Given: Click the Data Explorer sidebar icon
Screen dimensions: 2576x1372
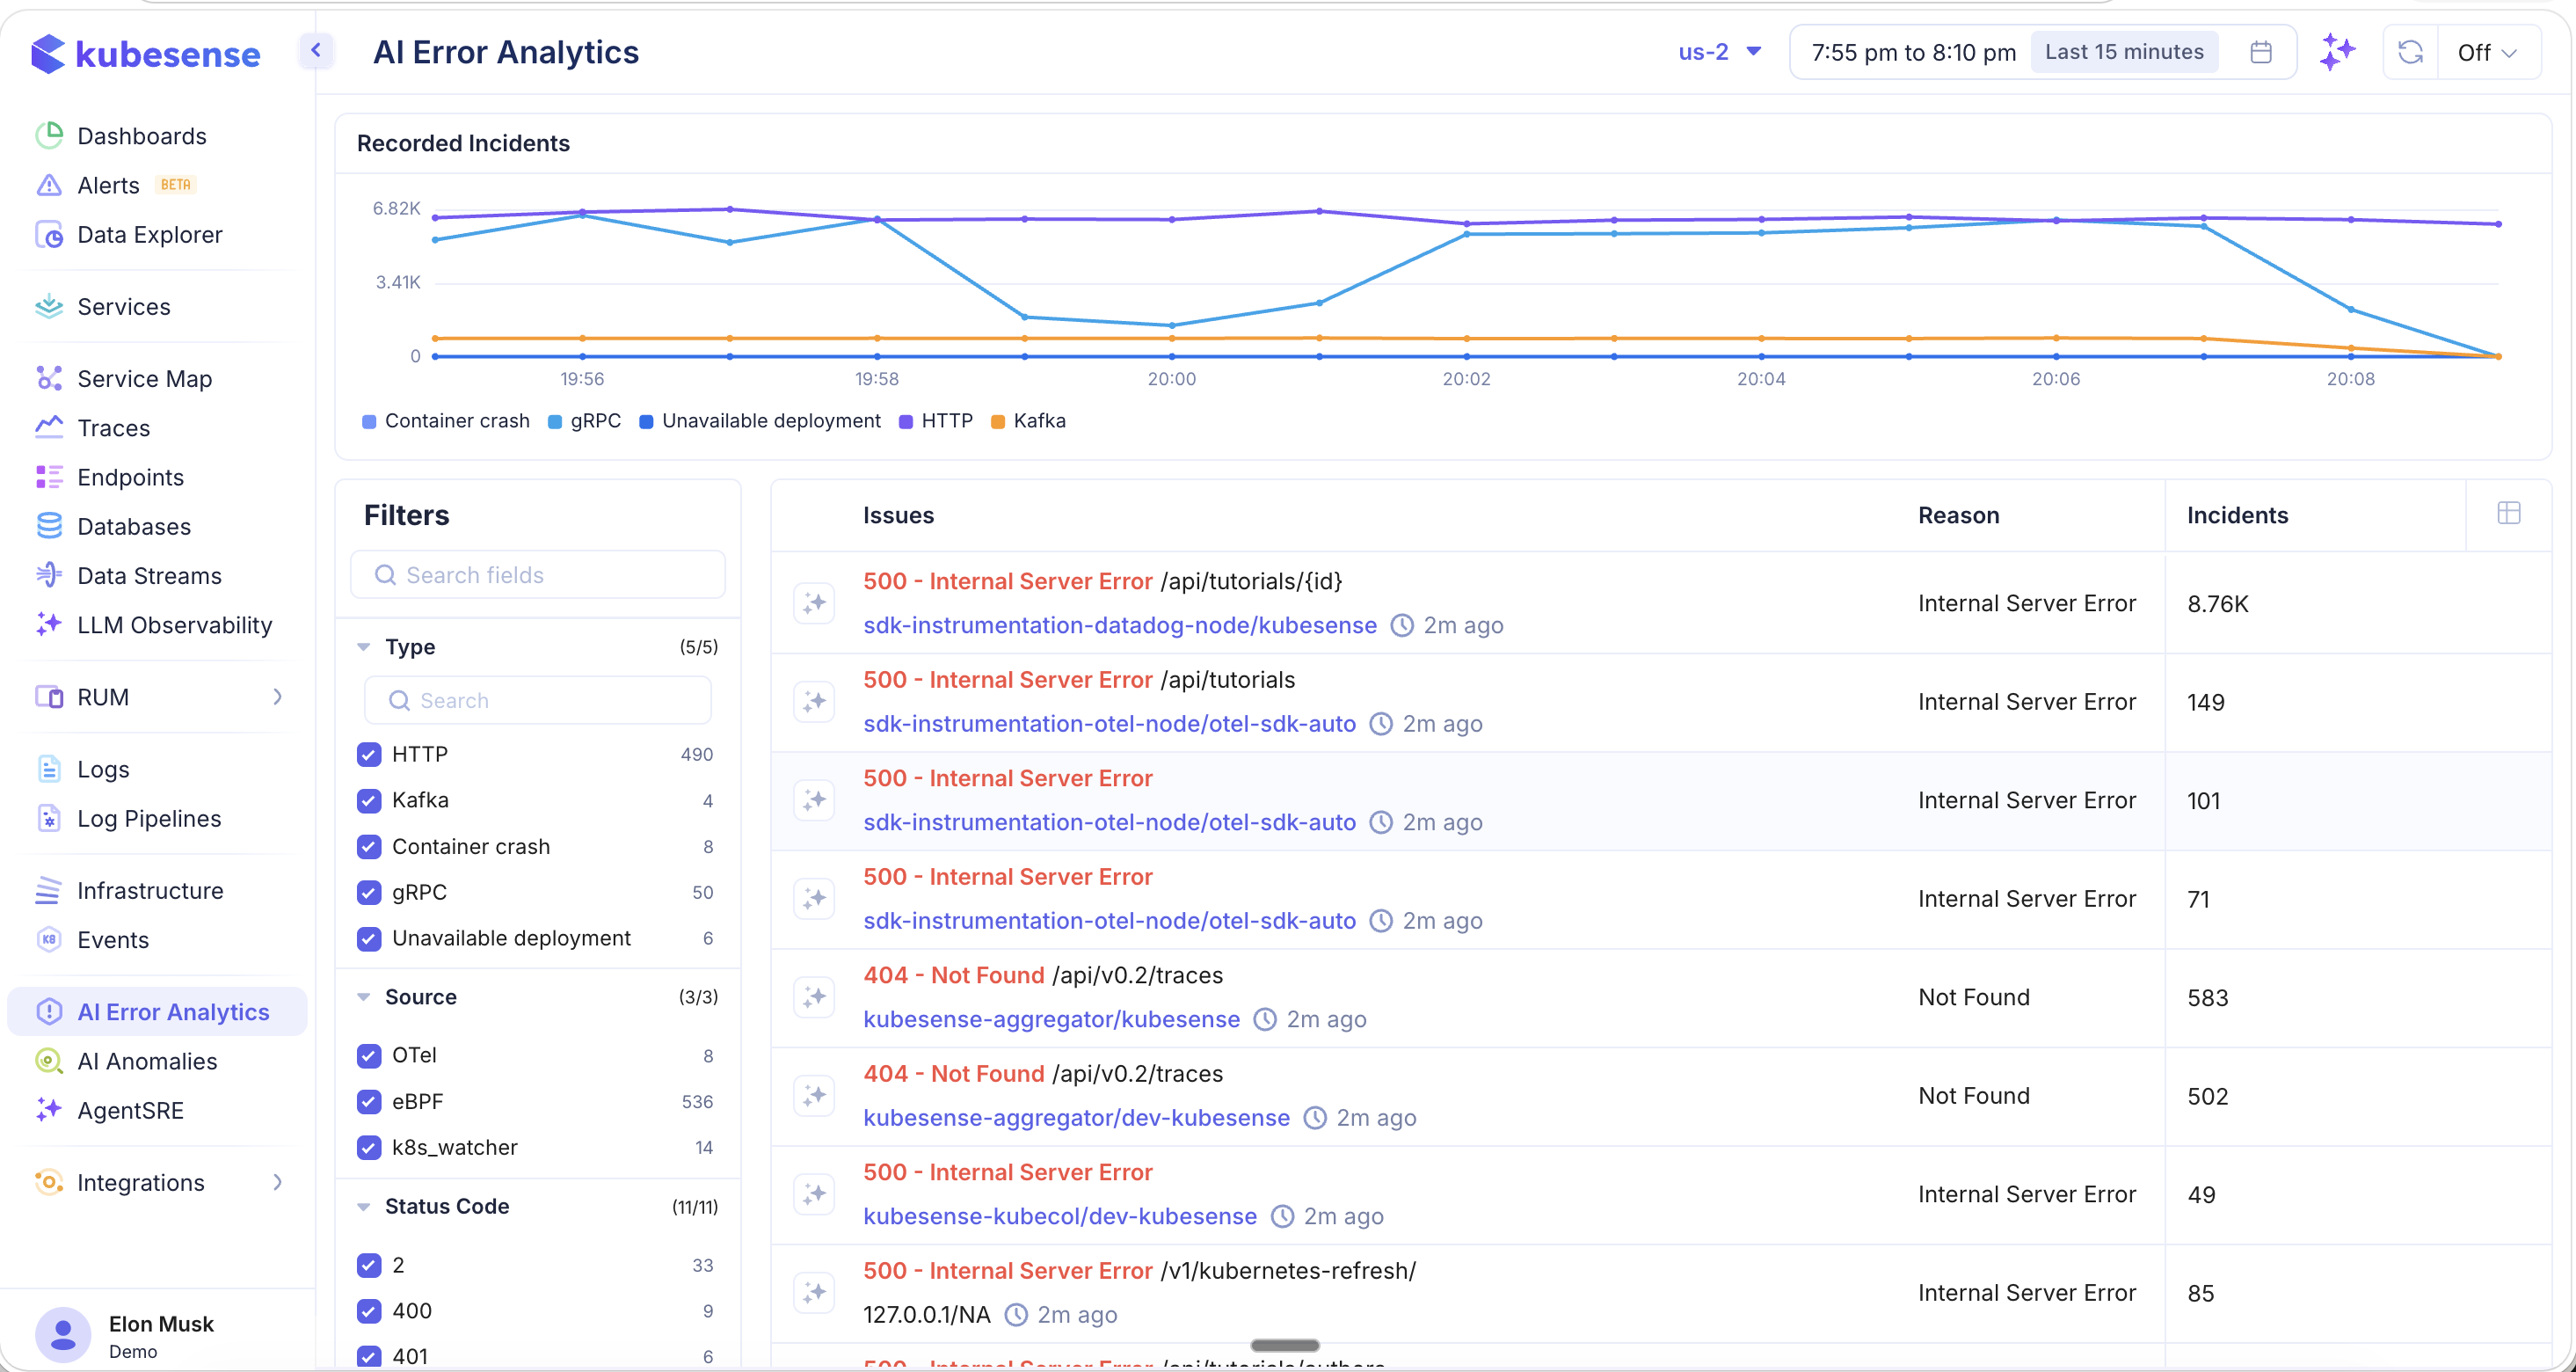Looking at the screenshot, I should (x=48, y=234).
